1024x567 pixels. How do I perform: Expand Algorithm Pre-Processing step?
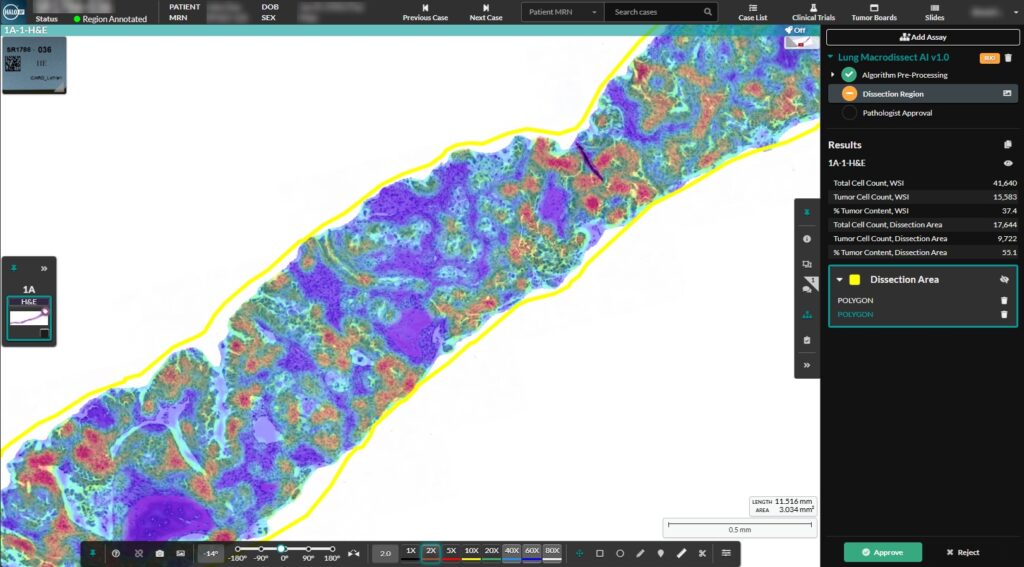pyautogui.click(x=833, y=75)
